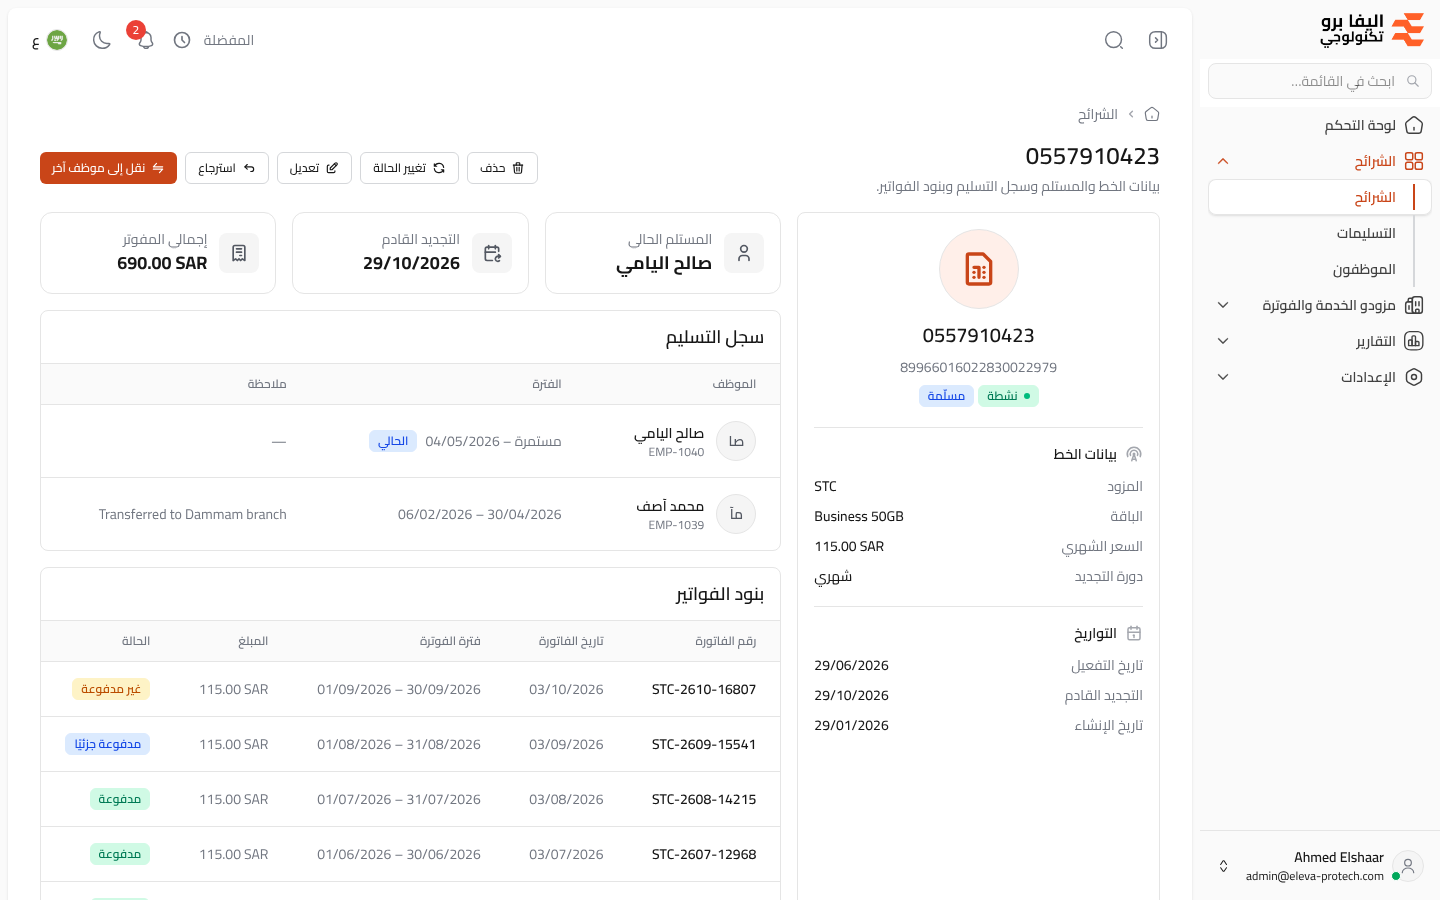The width and height of the screenshot is (1440, 900).
Task: Click the غير مدفوعة status badge
Action: click(111, 689)
